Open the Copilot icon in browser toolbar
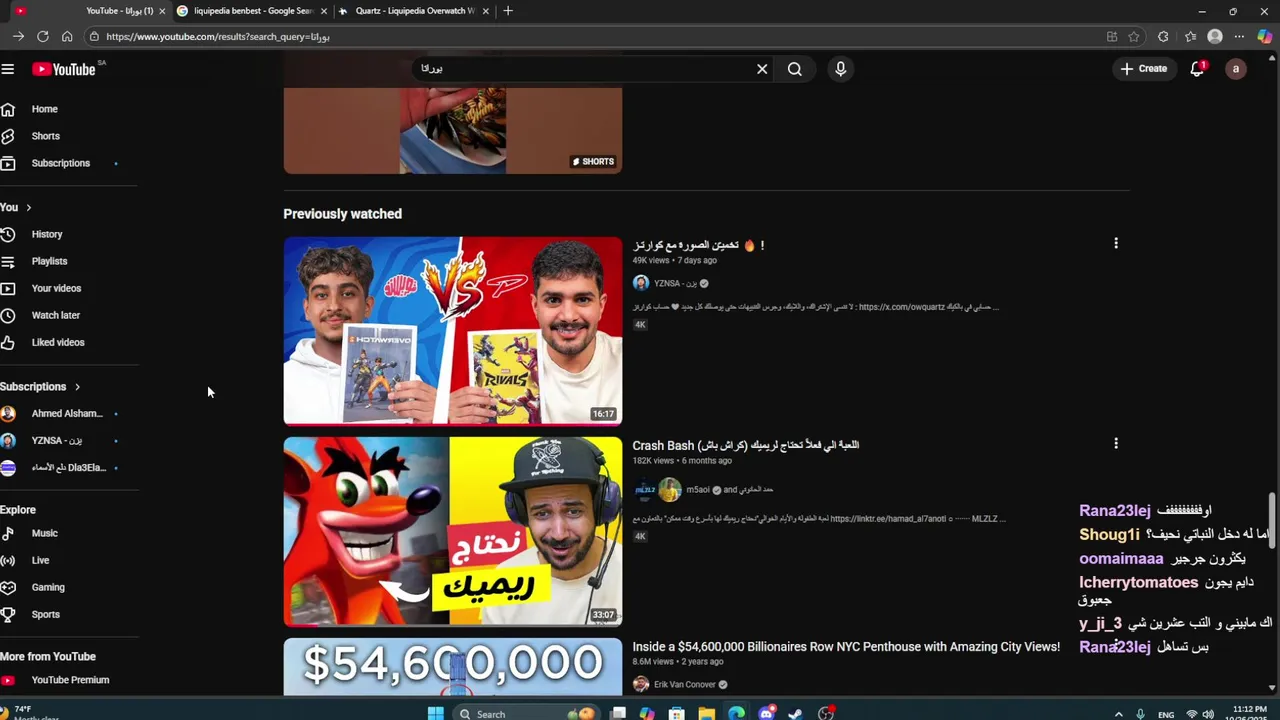Image resolution: width=1280 pixels, height=720 pixels. tap(1264, 37)
